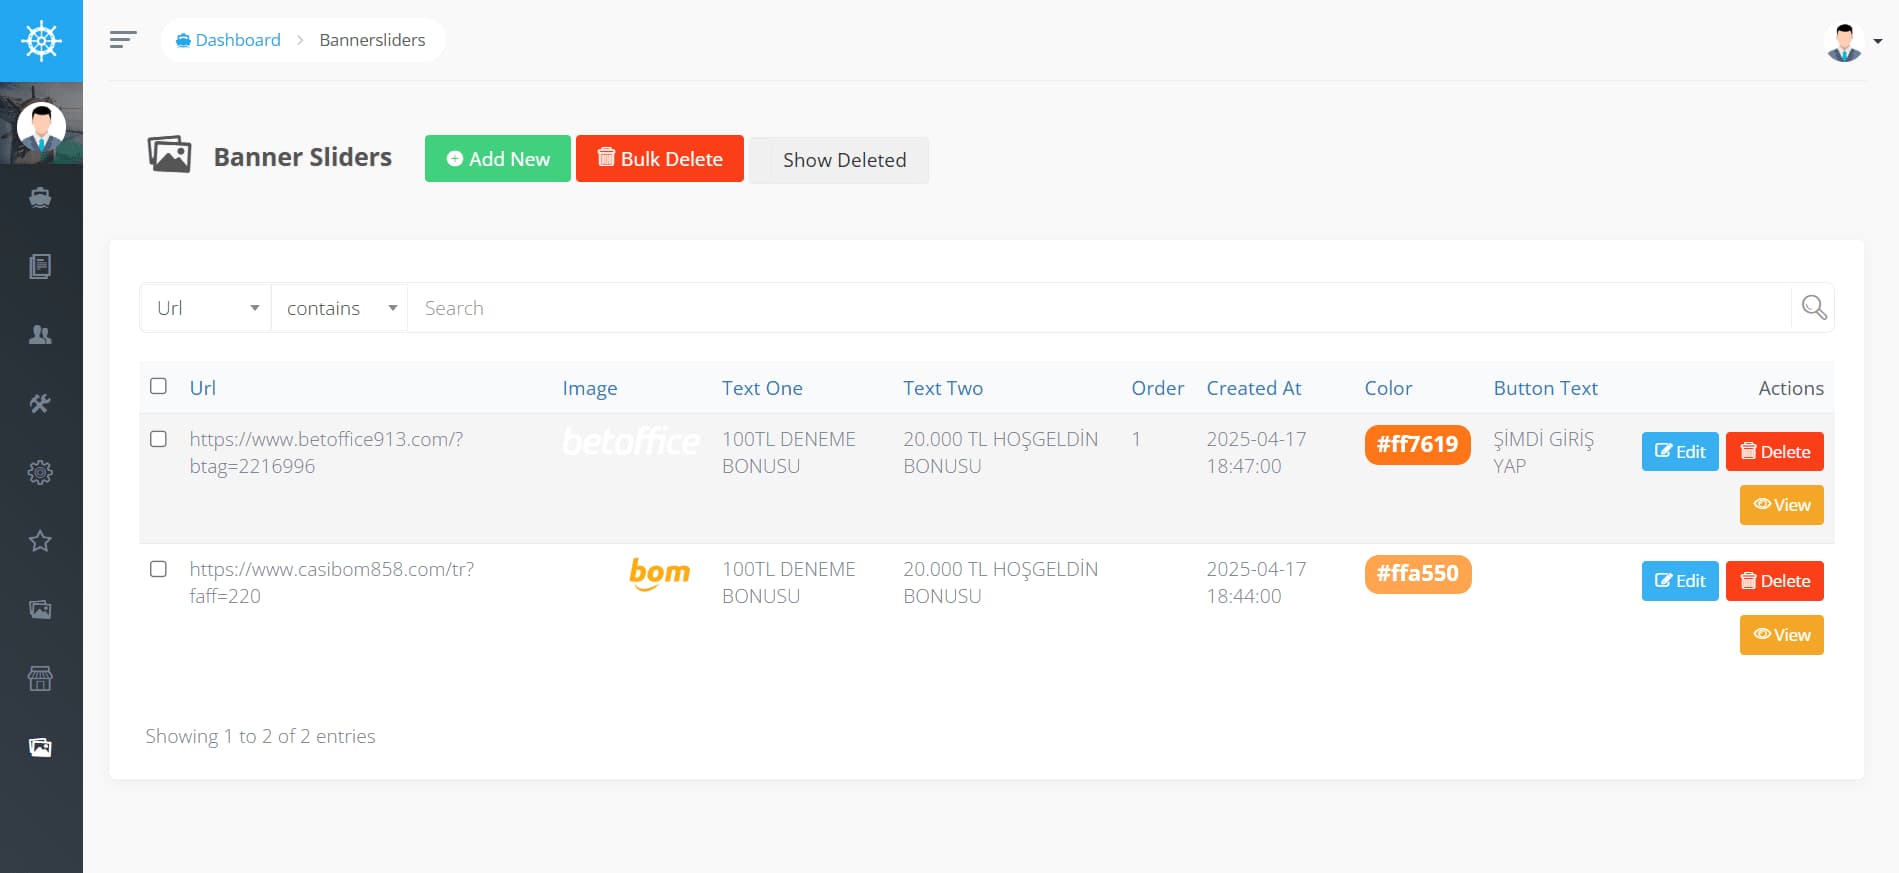Open the sidebar user avatar

tap(41, 127)
